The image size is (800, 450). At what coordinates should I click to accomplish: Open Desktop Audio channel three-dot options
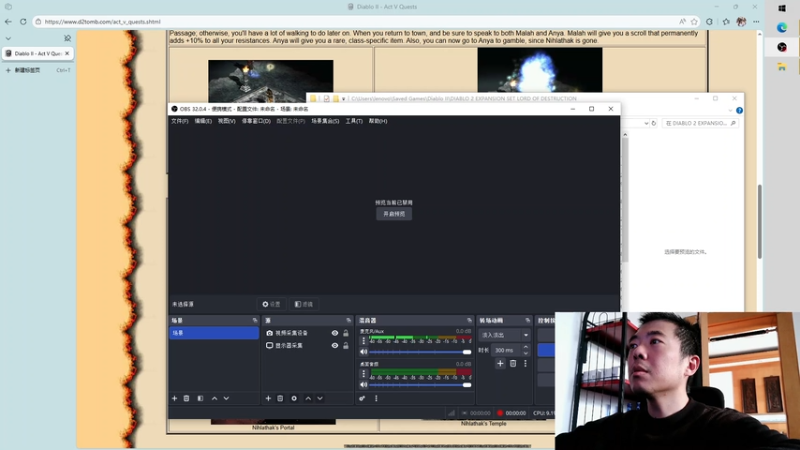pyautogui.click(x=364, y=374)
